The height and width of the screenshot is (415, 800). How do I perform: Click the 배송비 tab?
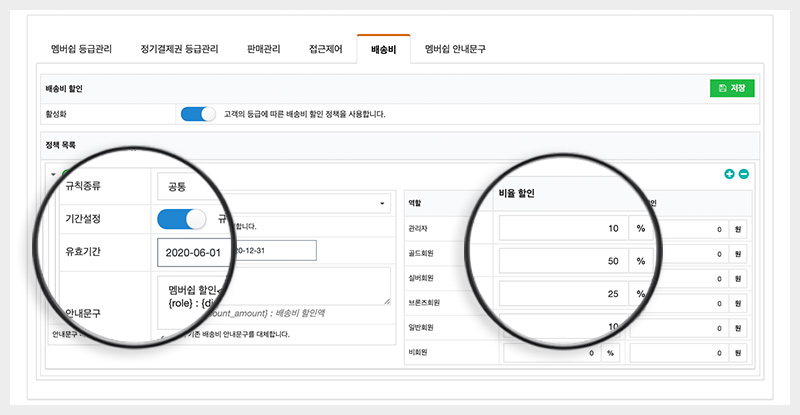click(x=383, y=49)
